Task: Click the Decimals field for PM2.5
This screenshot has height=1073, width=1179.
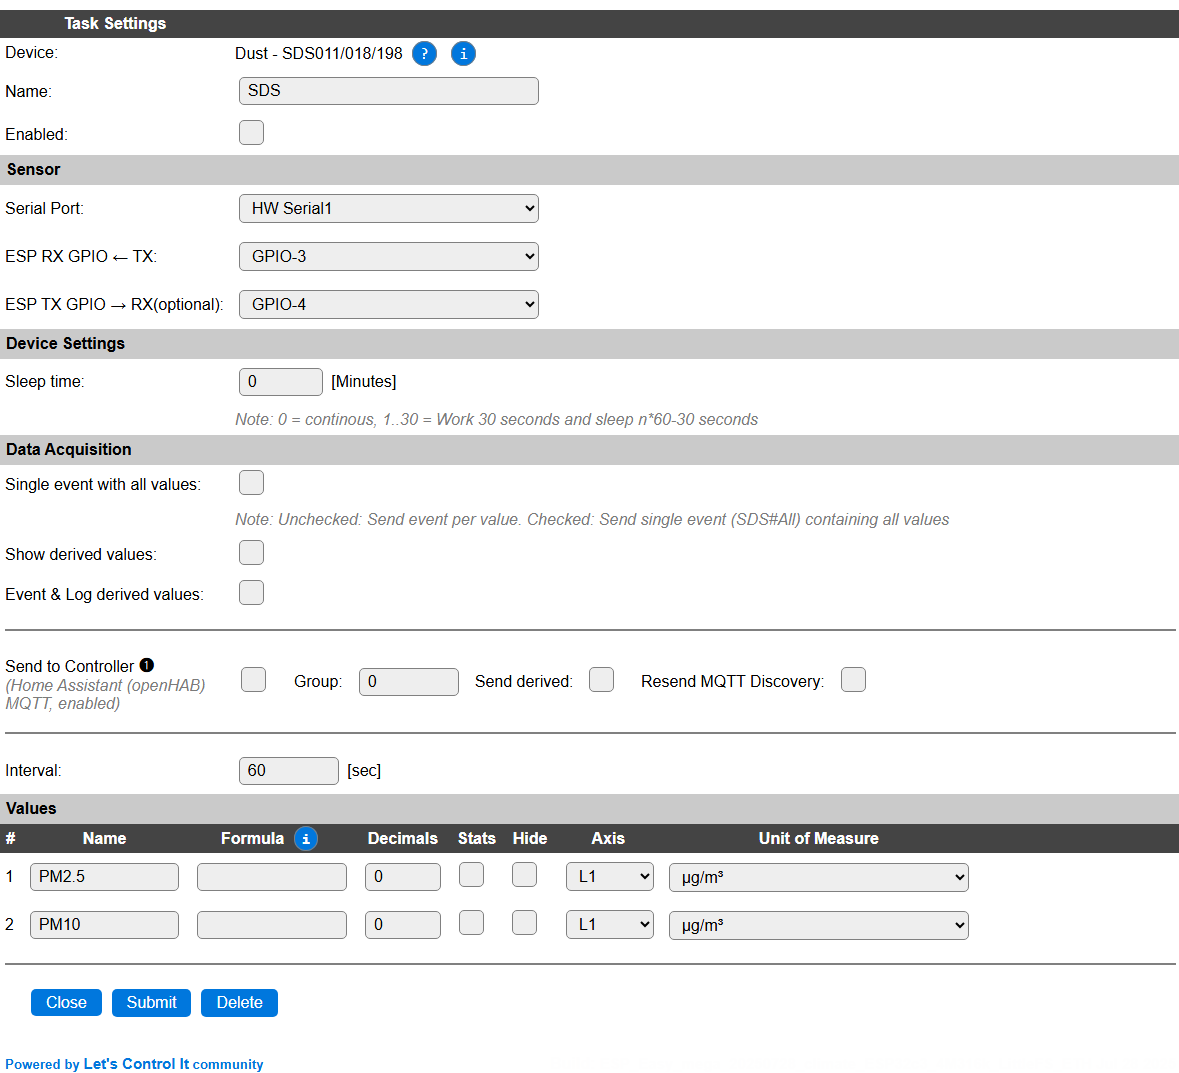Action: tap(403, 877)
